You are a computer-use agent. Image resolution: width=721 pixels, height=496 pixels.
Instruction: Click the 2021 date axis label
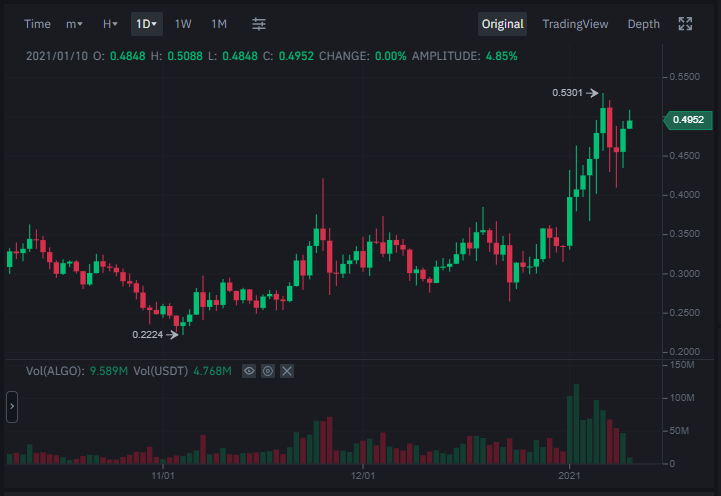coord(569,476)
